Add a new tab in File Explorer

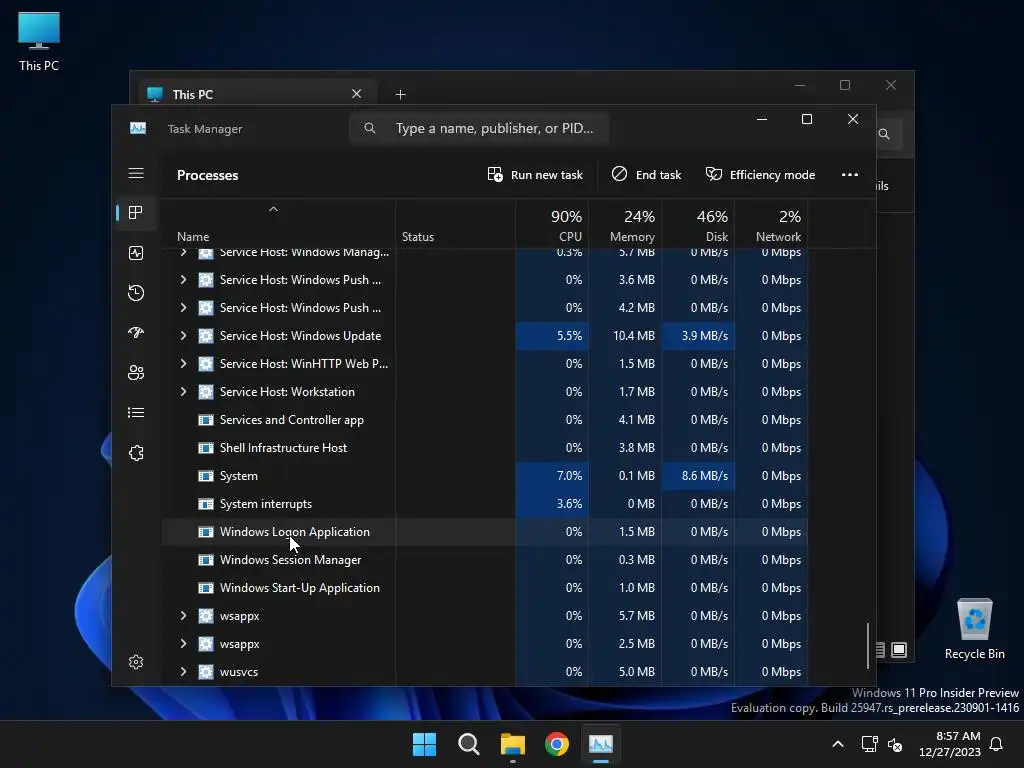pos(400,95)
